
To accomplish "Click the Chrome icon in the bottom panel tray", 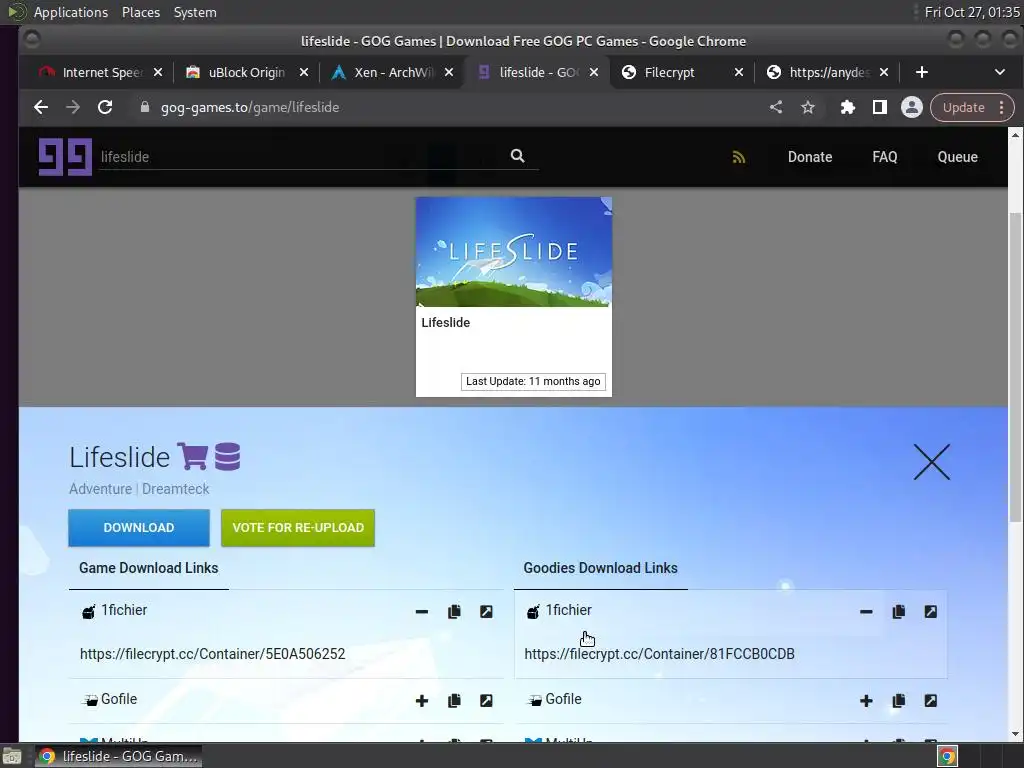I will coord(947,757).
